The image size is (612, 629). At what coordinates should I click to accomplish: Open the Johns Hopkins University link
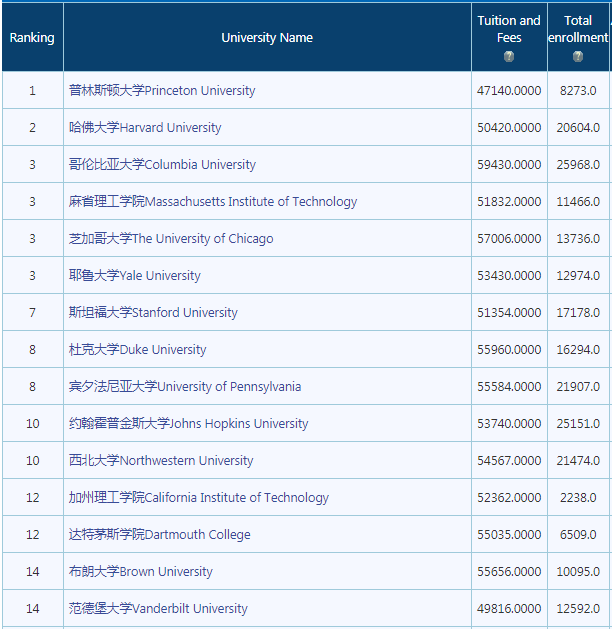pyautogui.click(x=188, y=424)
